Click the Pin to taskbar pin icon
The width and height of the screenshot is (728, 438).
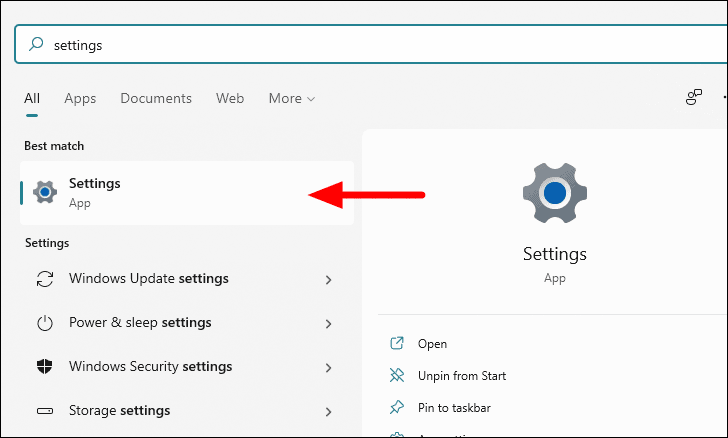tap(397, 407)
